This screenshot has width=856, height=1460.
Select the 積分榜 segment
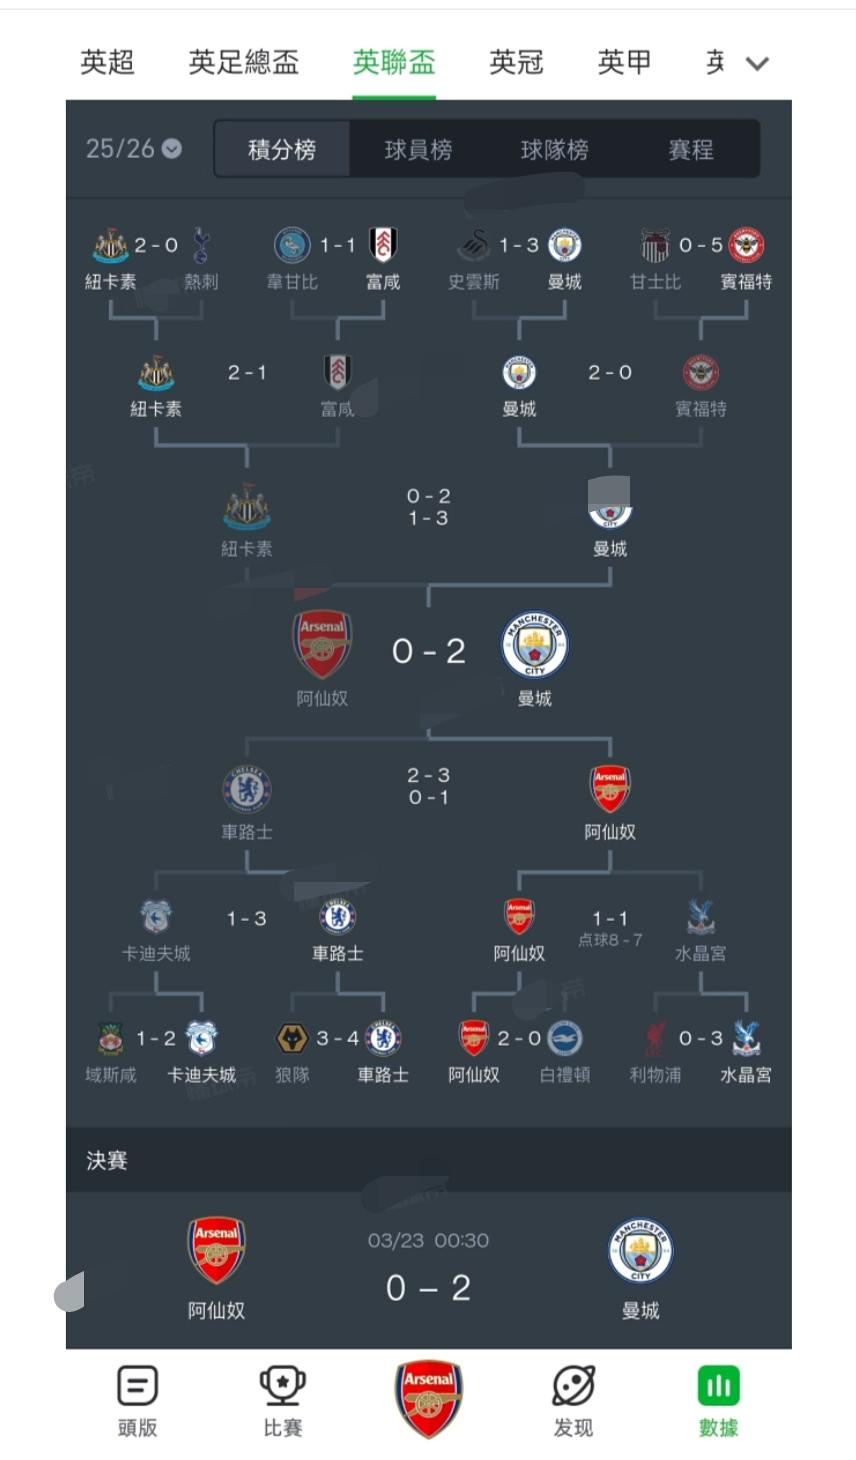282,150
